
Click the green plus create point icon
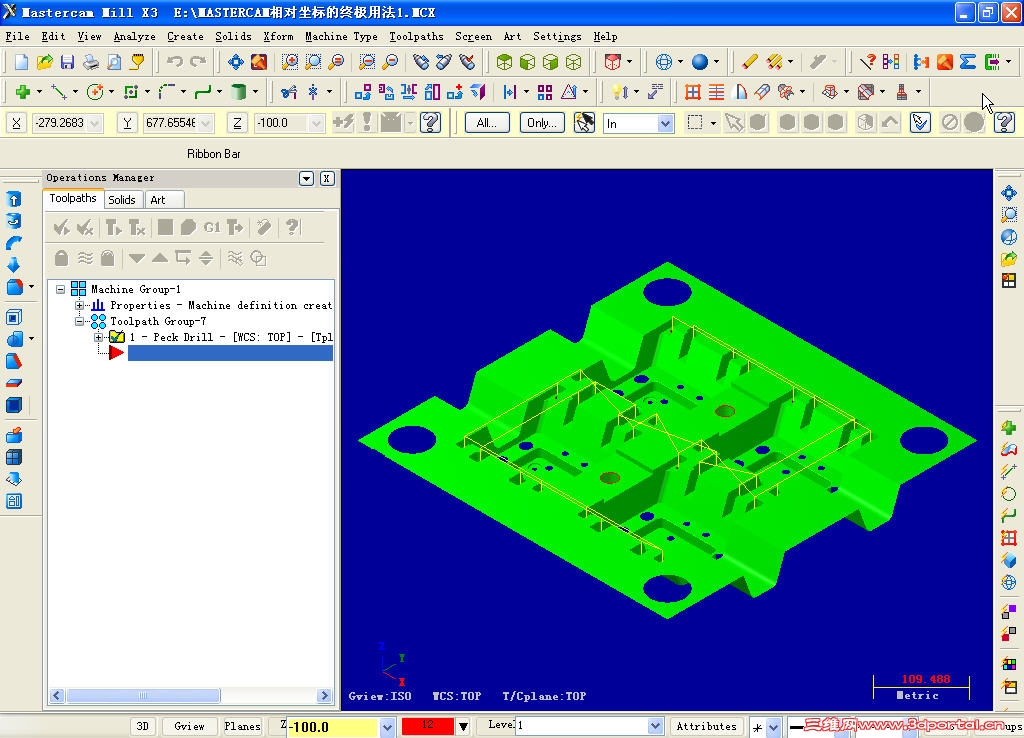coord(24,92)
